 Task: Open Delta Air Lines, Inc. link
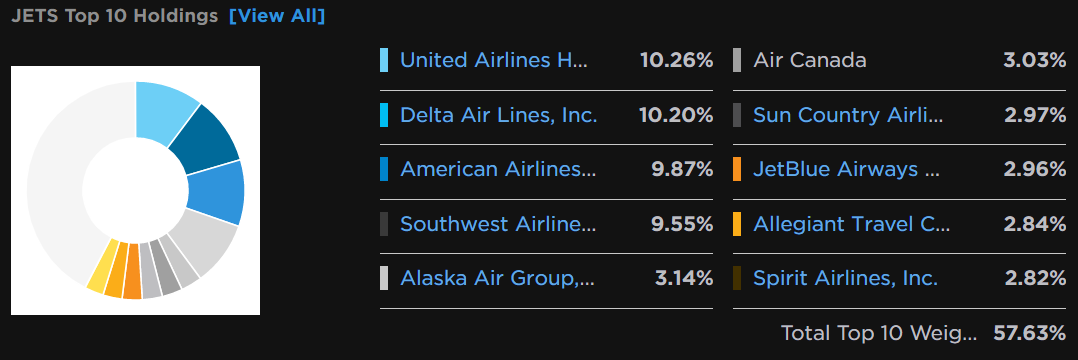click(498, 115)
